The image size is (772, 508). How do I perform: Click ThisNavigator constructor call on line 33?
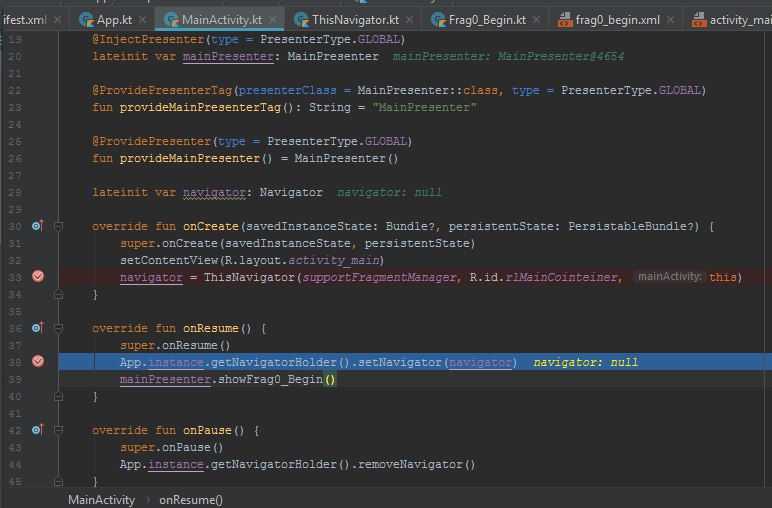pyautogui.click(x=249, y=277)
